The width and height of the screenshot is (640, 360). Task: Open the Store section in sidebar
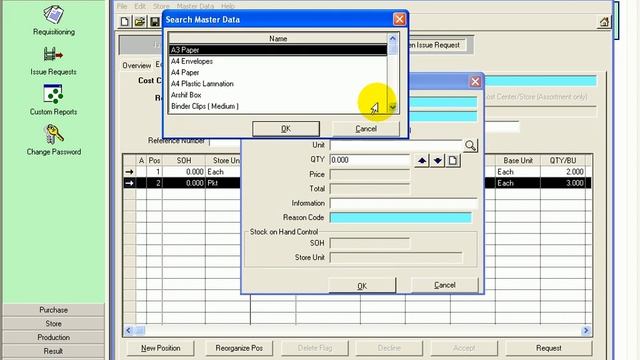click(53, 324)
